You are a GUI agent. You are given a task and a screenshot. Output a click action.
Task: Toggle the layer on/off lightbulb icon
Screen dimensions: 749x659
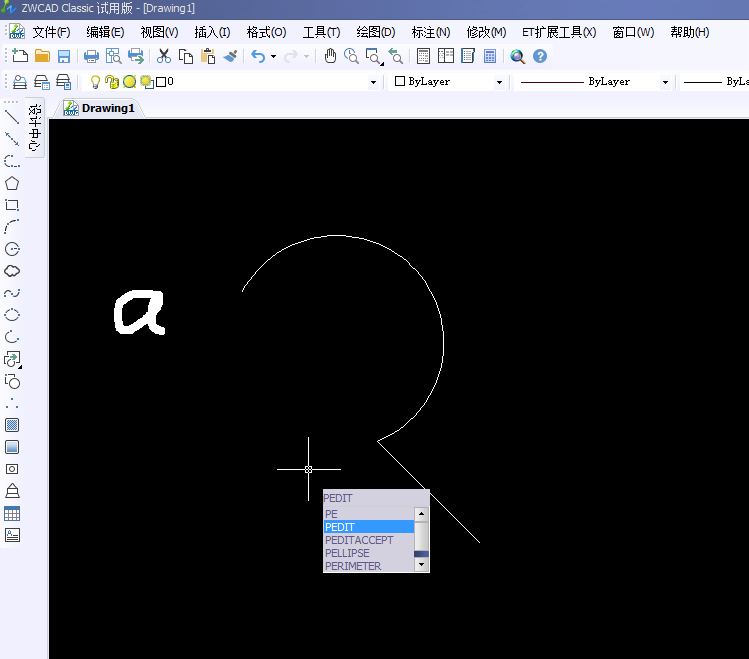(x=96, y=82)
